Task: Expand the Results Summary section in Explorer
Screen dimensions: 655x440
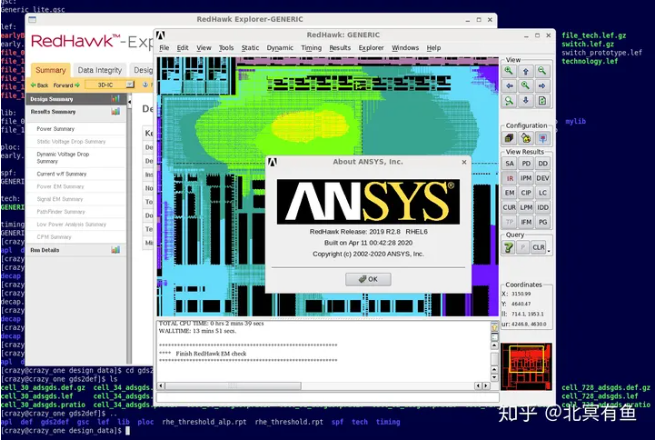Action: [76, 112]
